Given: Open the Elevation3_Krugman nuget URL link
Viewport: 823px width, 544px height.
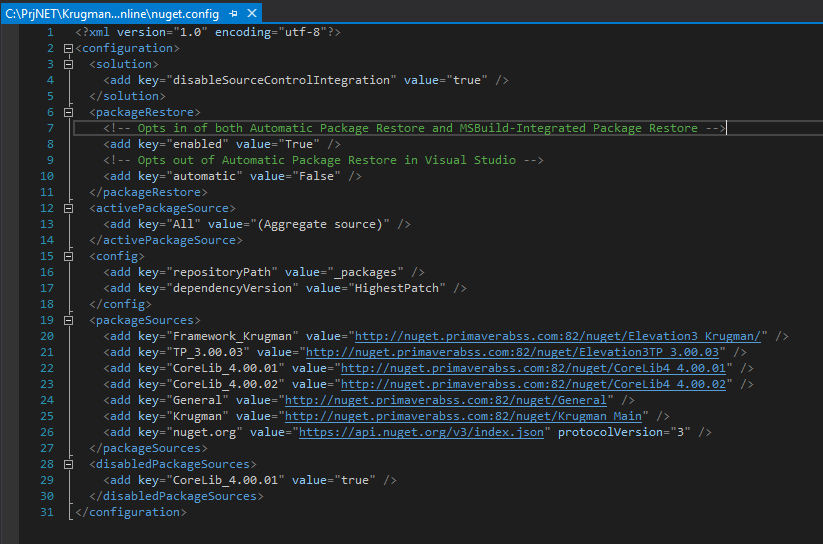Looking at the screenshot, I should coord(558,336).
